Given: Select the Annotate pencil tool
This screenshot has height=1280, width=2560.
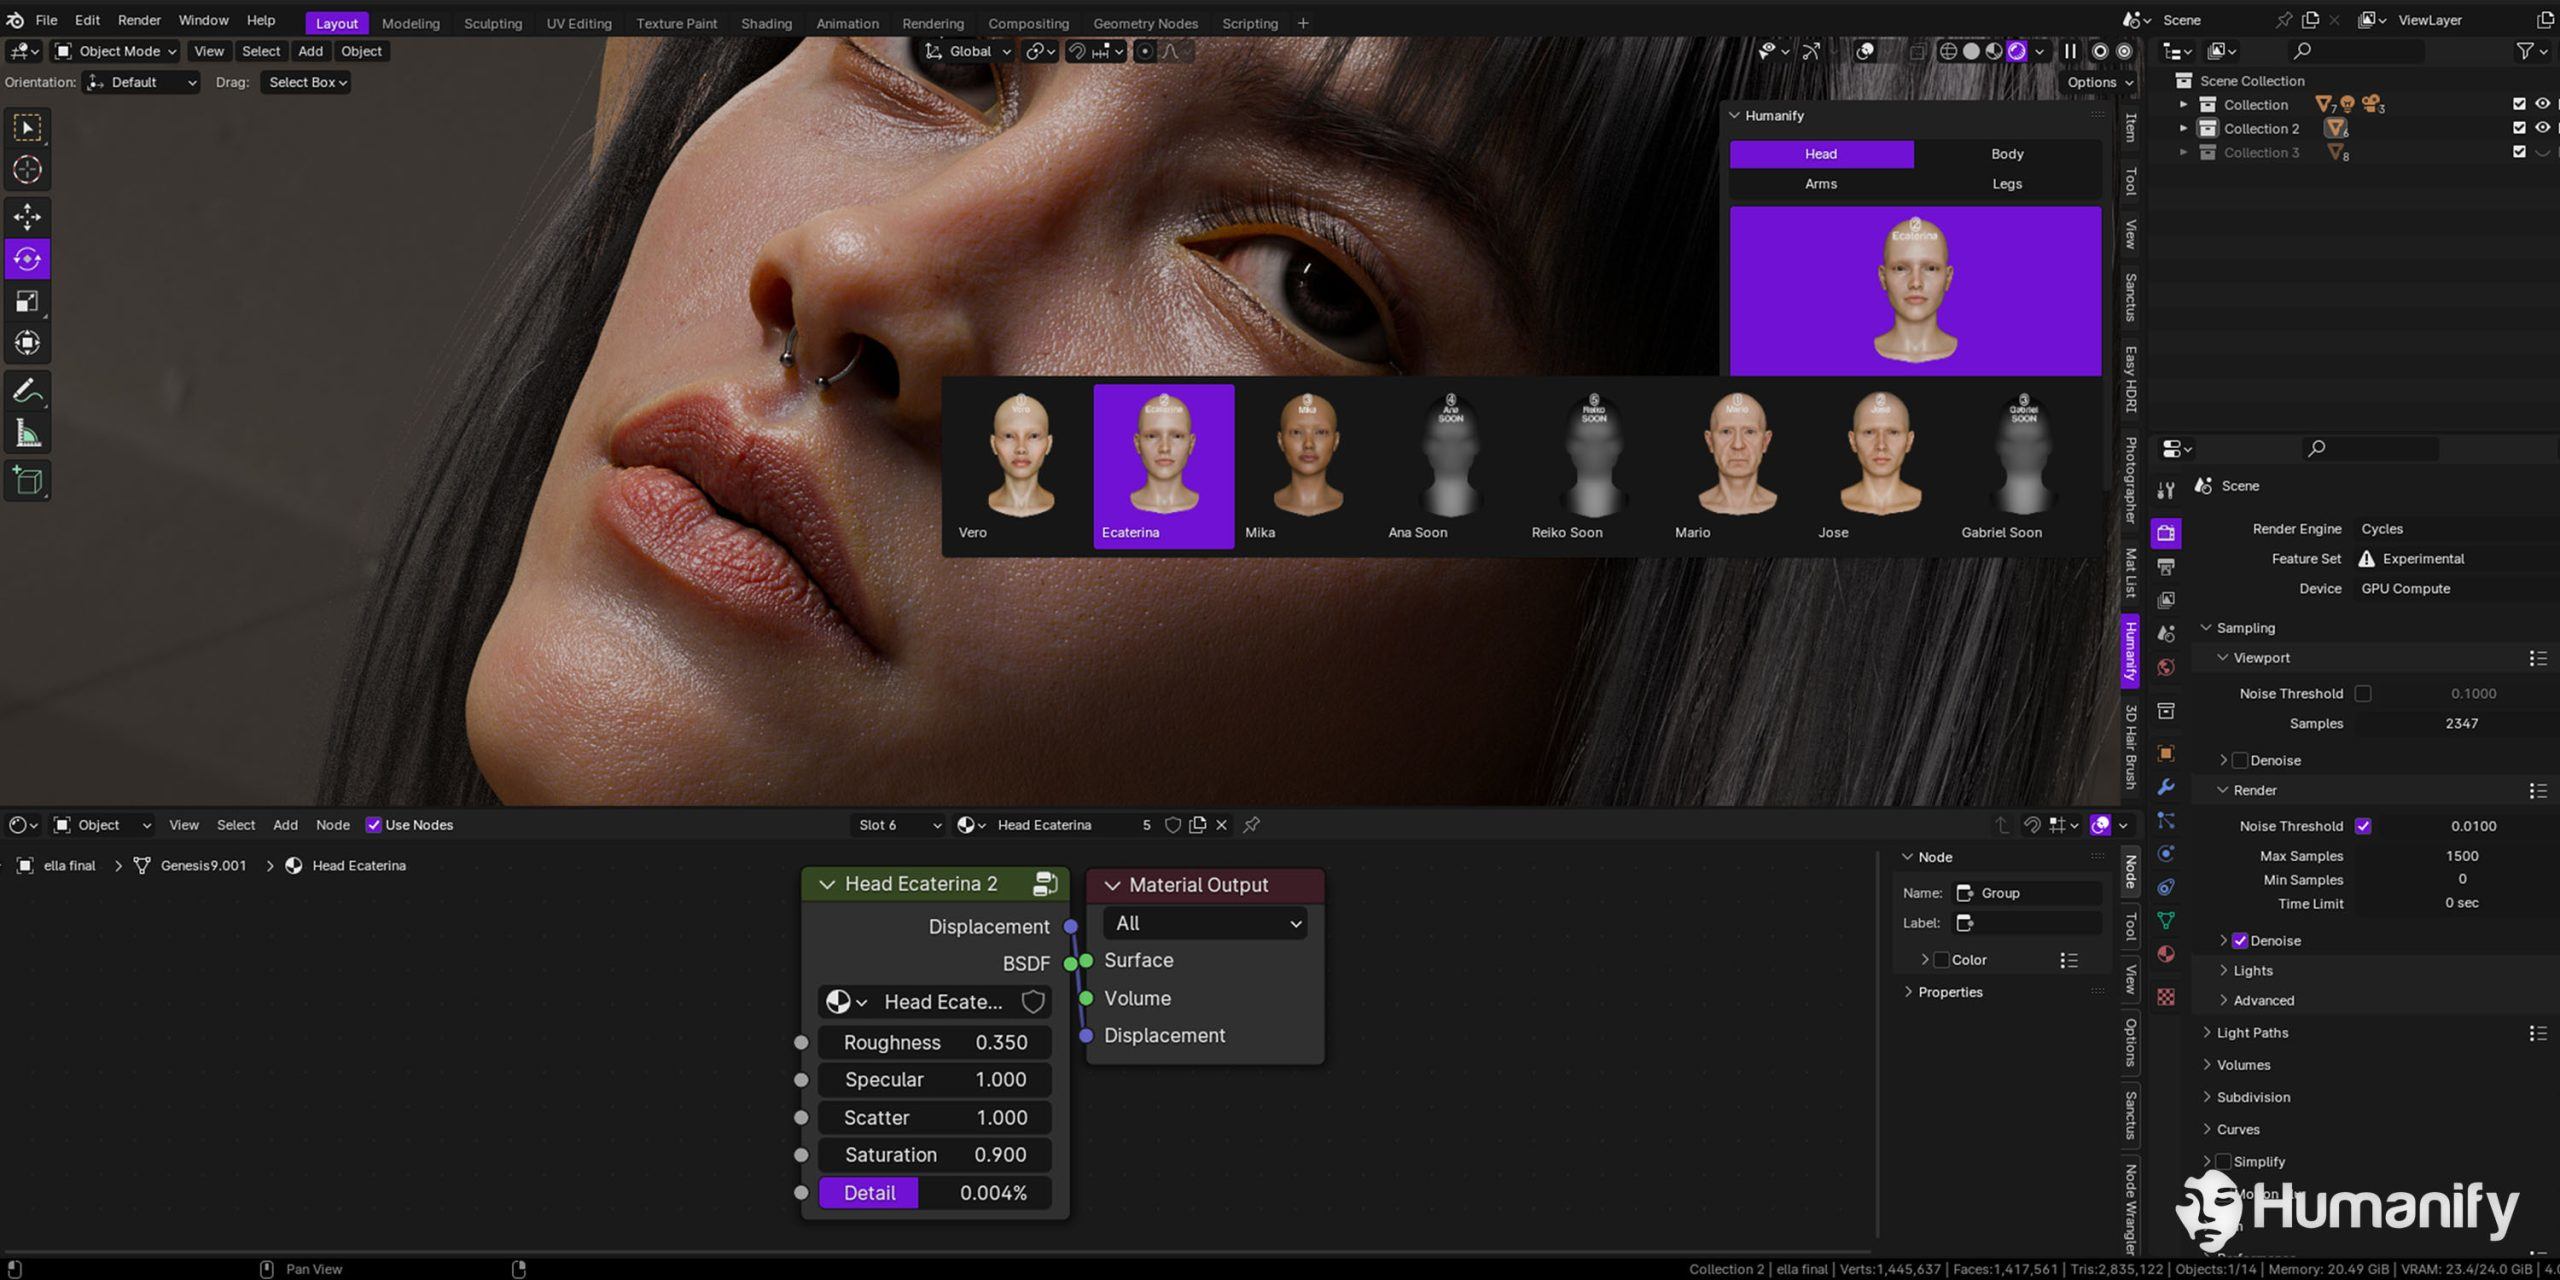Looking at the screenshot, I should (x=27, y=391).
